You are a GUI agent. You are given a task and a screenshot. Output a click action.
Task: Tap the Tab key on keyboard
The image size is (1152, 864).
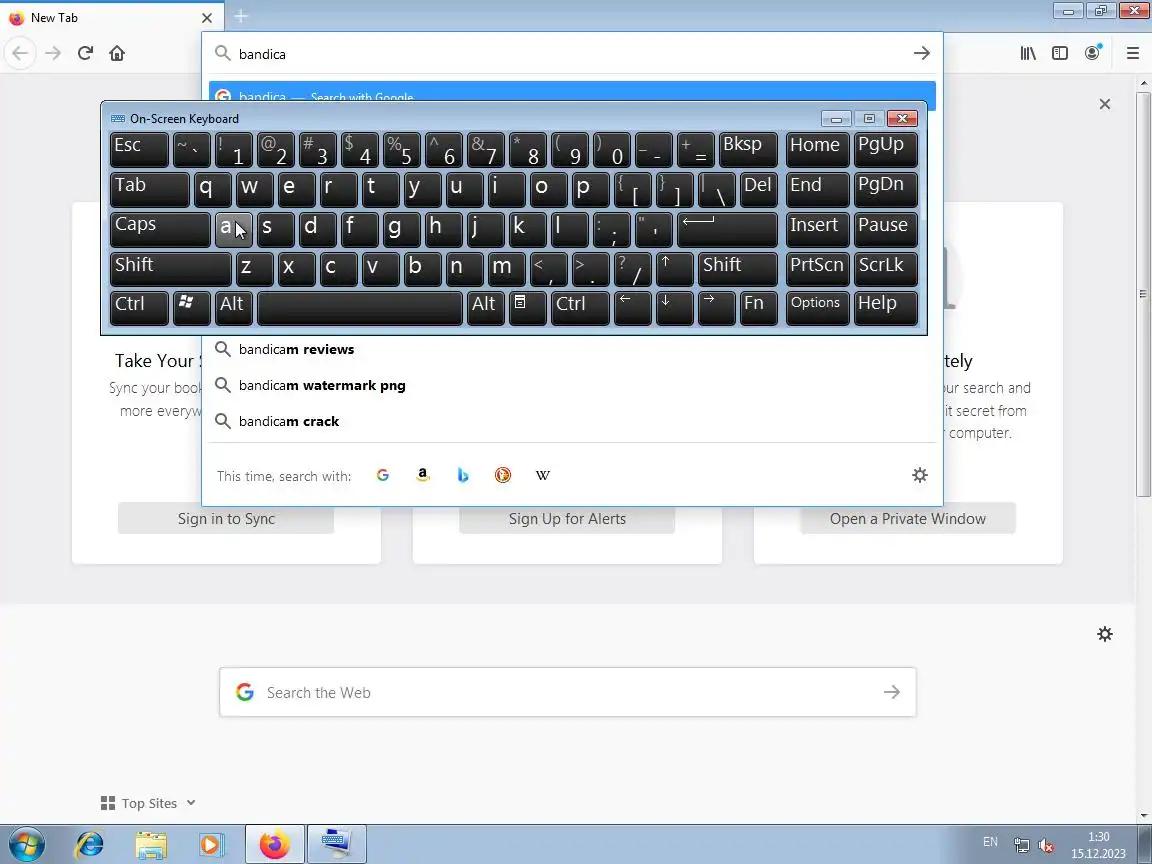point(149,190)
